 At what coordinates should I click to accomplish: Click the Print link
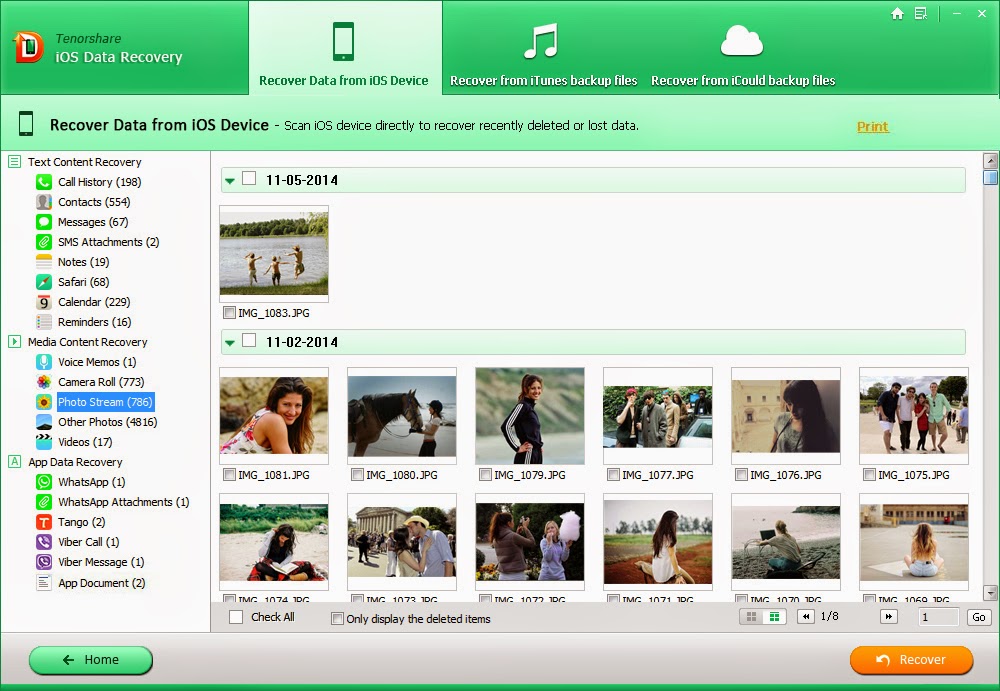[872, 126]
